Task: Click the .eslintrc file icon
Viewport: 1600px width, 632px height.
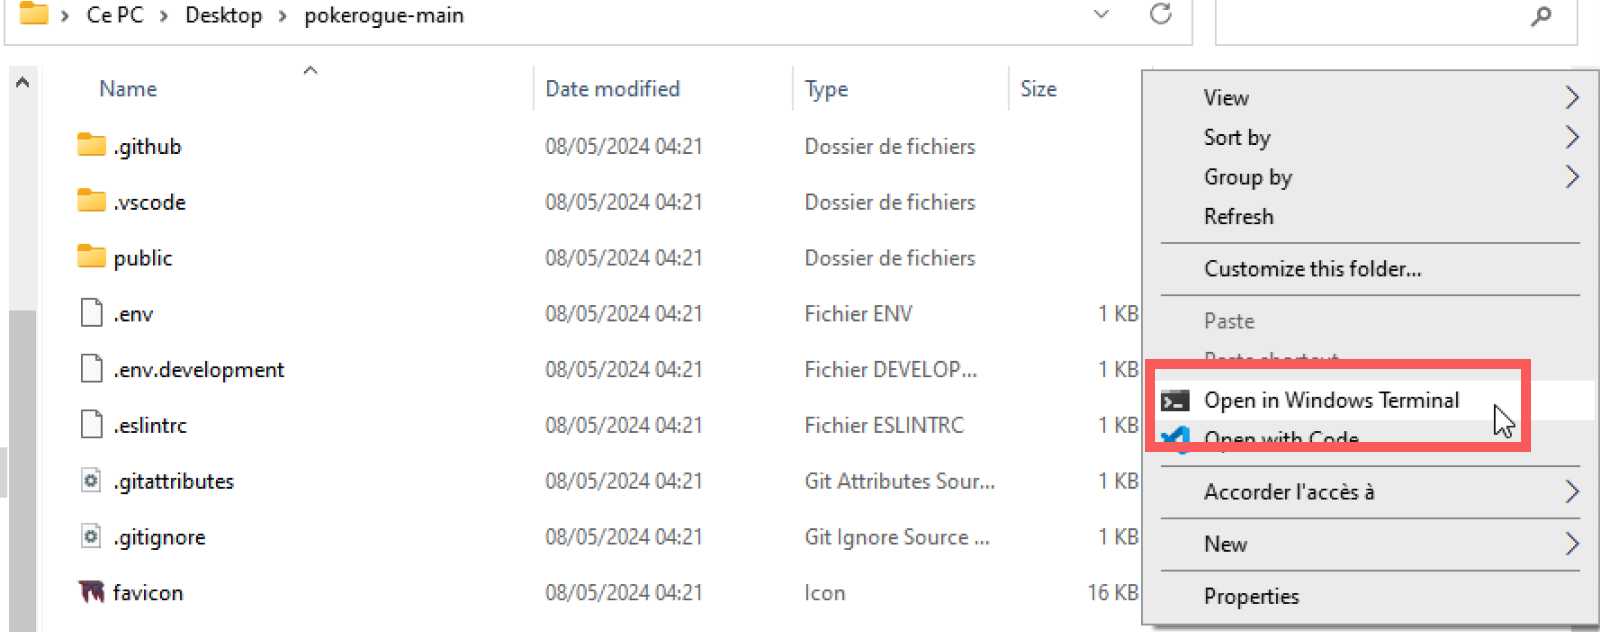Action: pos(91,425)
